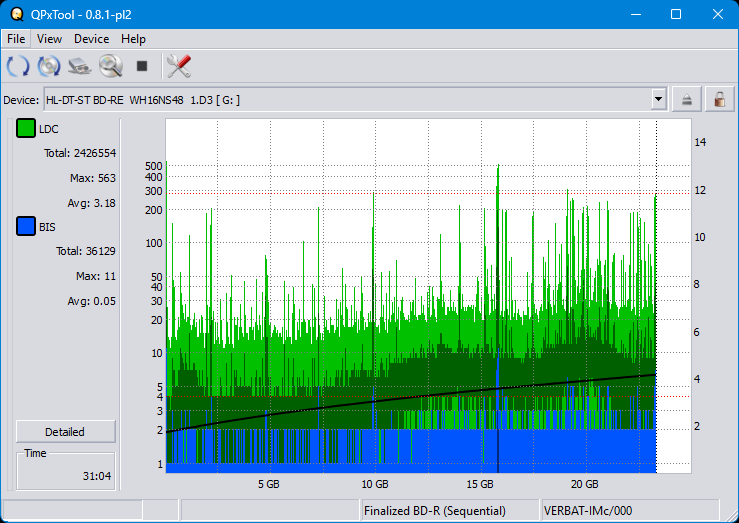
Task: Open preferences with wrench and screwdriver icon
Action: 179,67
